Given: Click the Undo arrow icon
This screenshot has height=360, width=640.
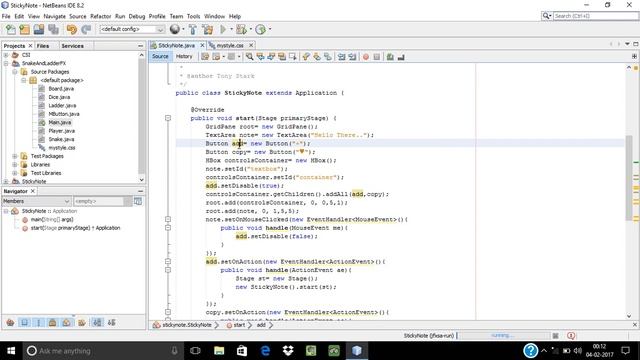Looking at the screenshot, I should click(x=72, y=29).
